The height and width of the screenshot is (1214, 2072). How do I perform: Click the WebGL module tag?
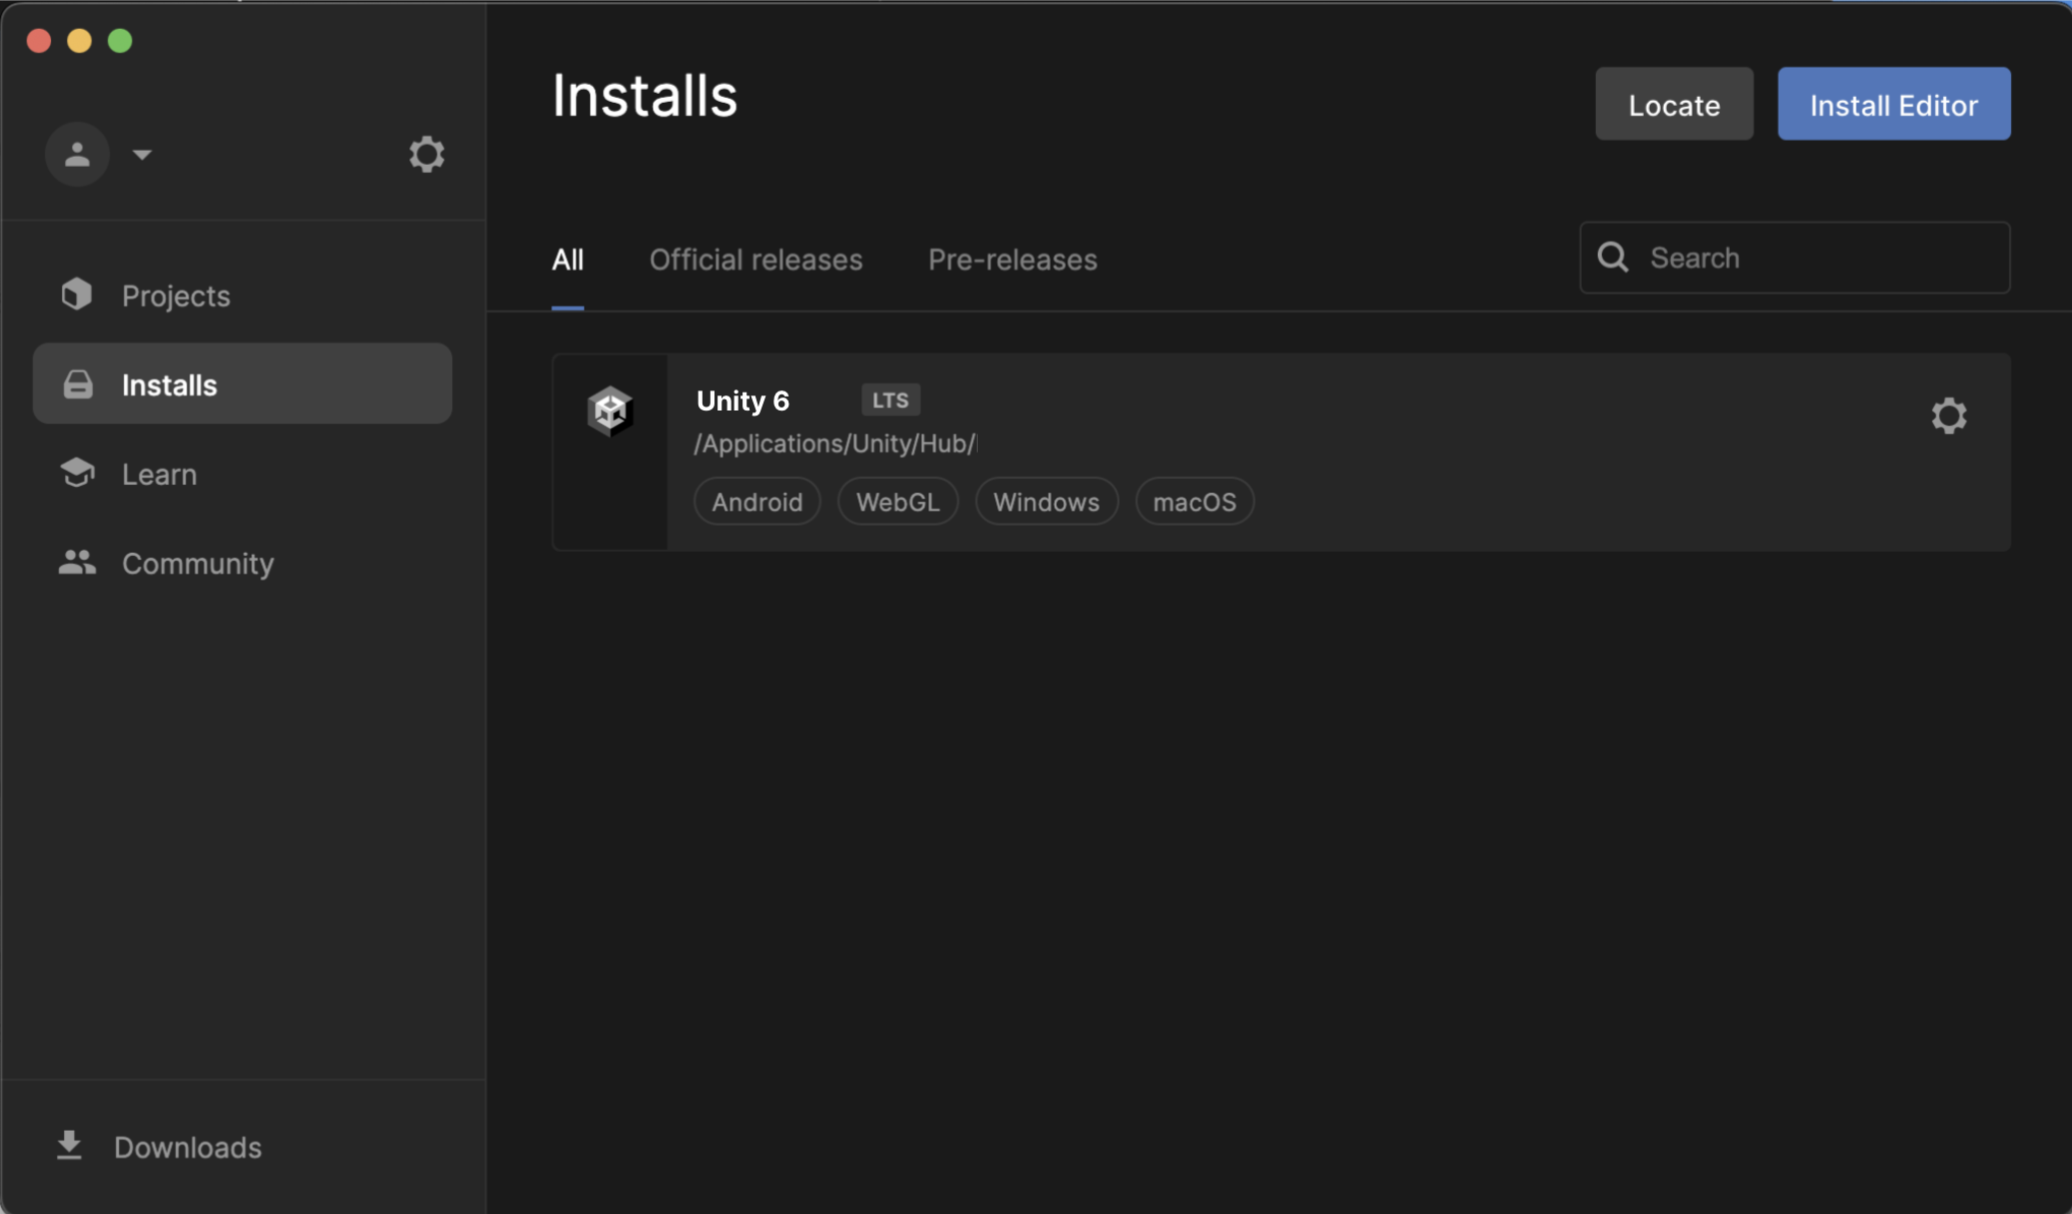pyautogui.click(x=897, y=502)
